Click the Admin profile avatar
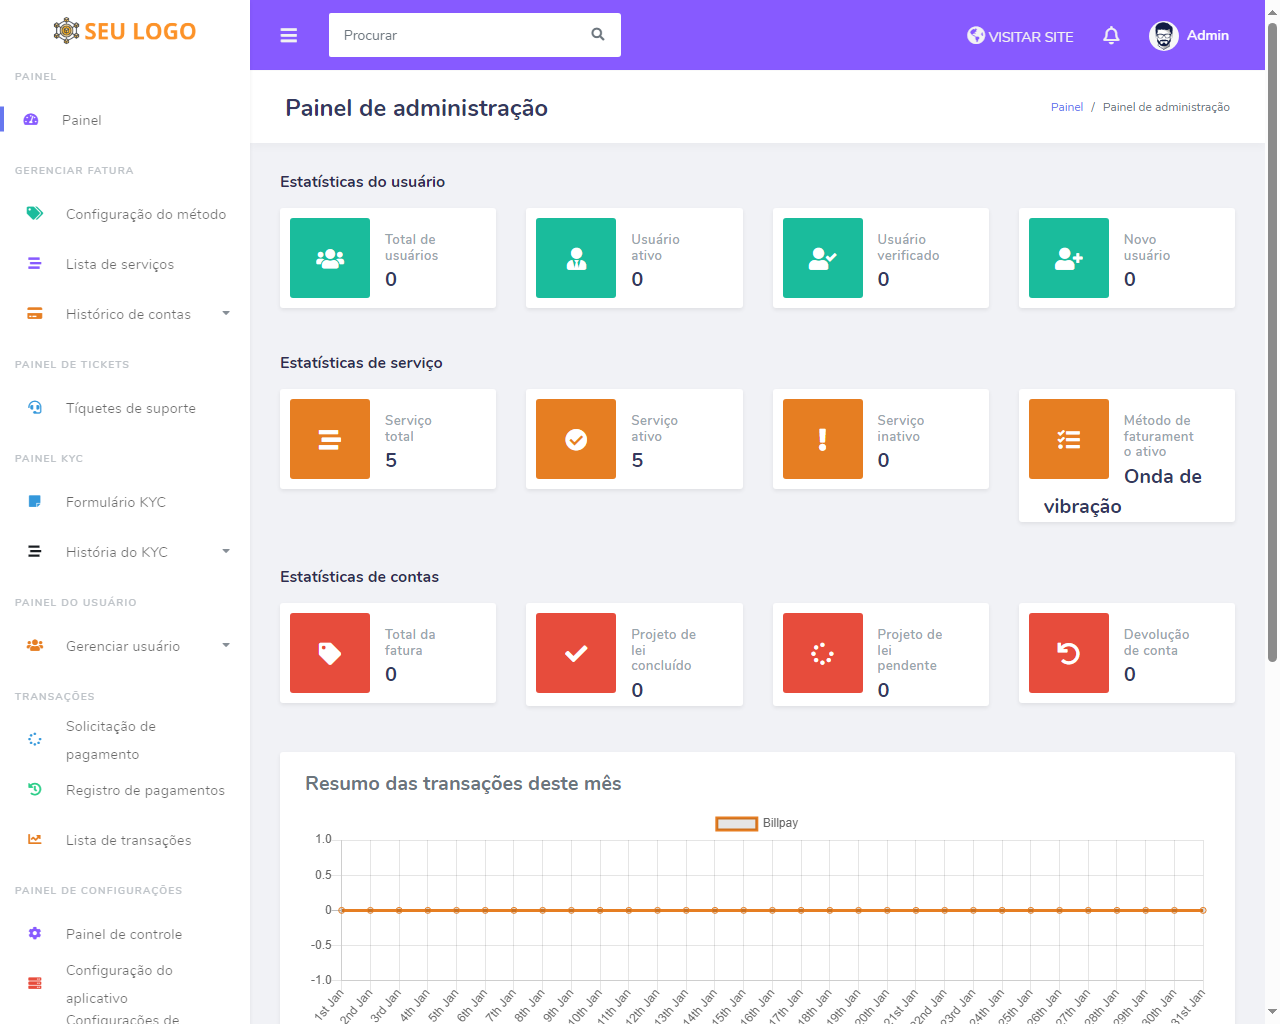 (x=1163, y=36)
